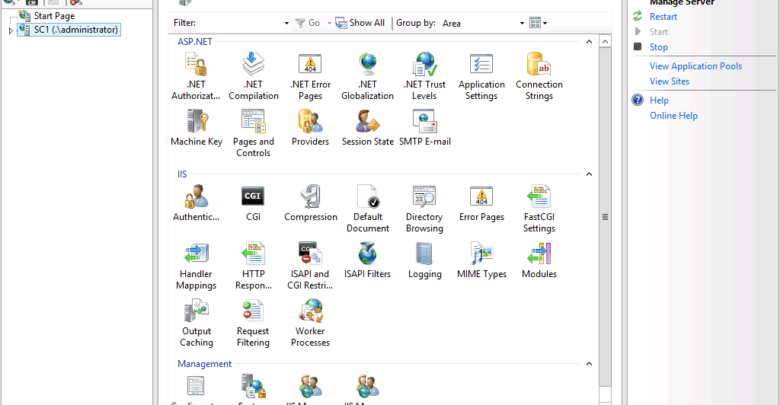This screenshot has height=405, width=780.
Task: Open Default Document feature
Action: 368,209
